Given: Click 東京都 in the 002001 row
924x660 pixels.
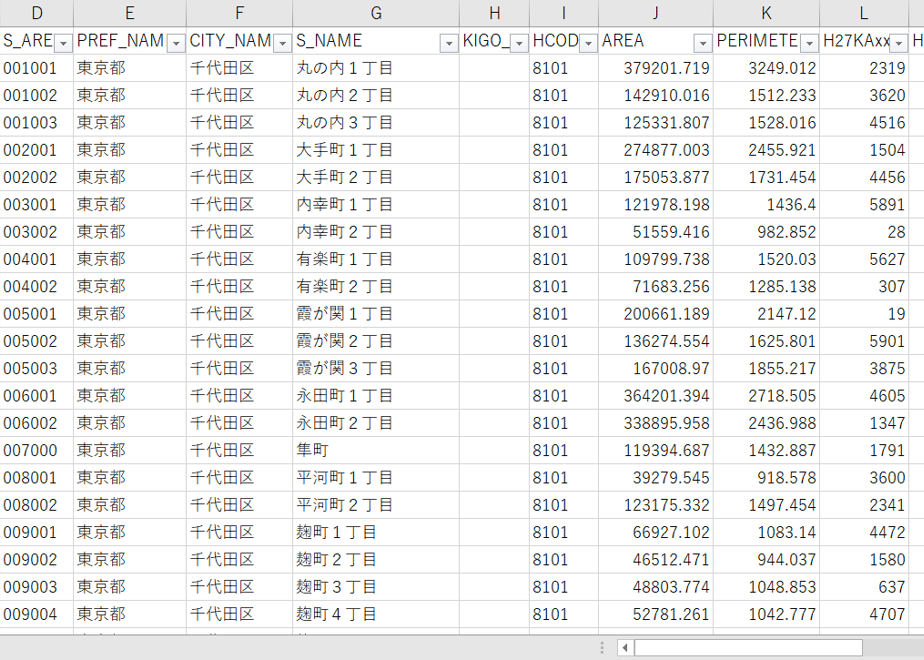Looking at the screenshot, I should pos(130,150).
